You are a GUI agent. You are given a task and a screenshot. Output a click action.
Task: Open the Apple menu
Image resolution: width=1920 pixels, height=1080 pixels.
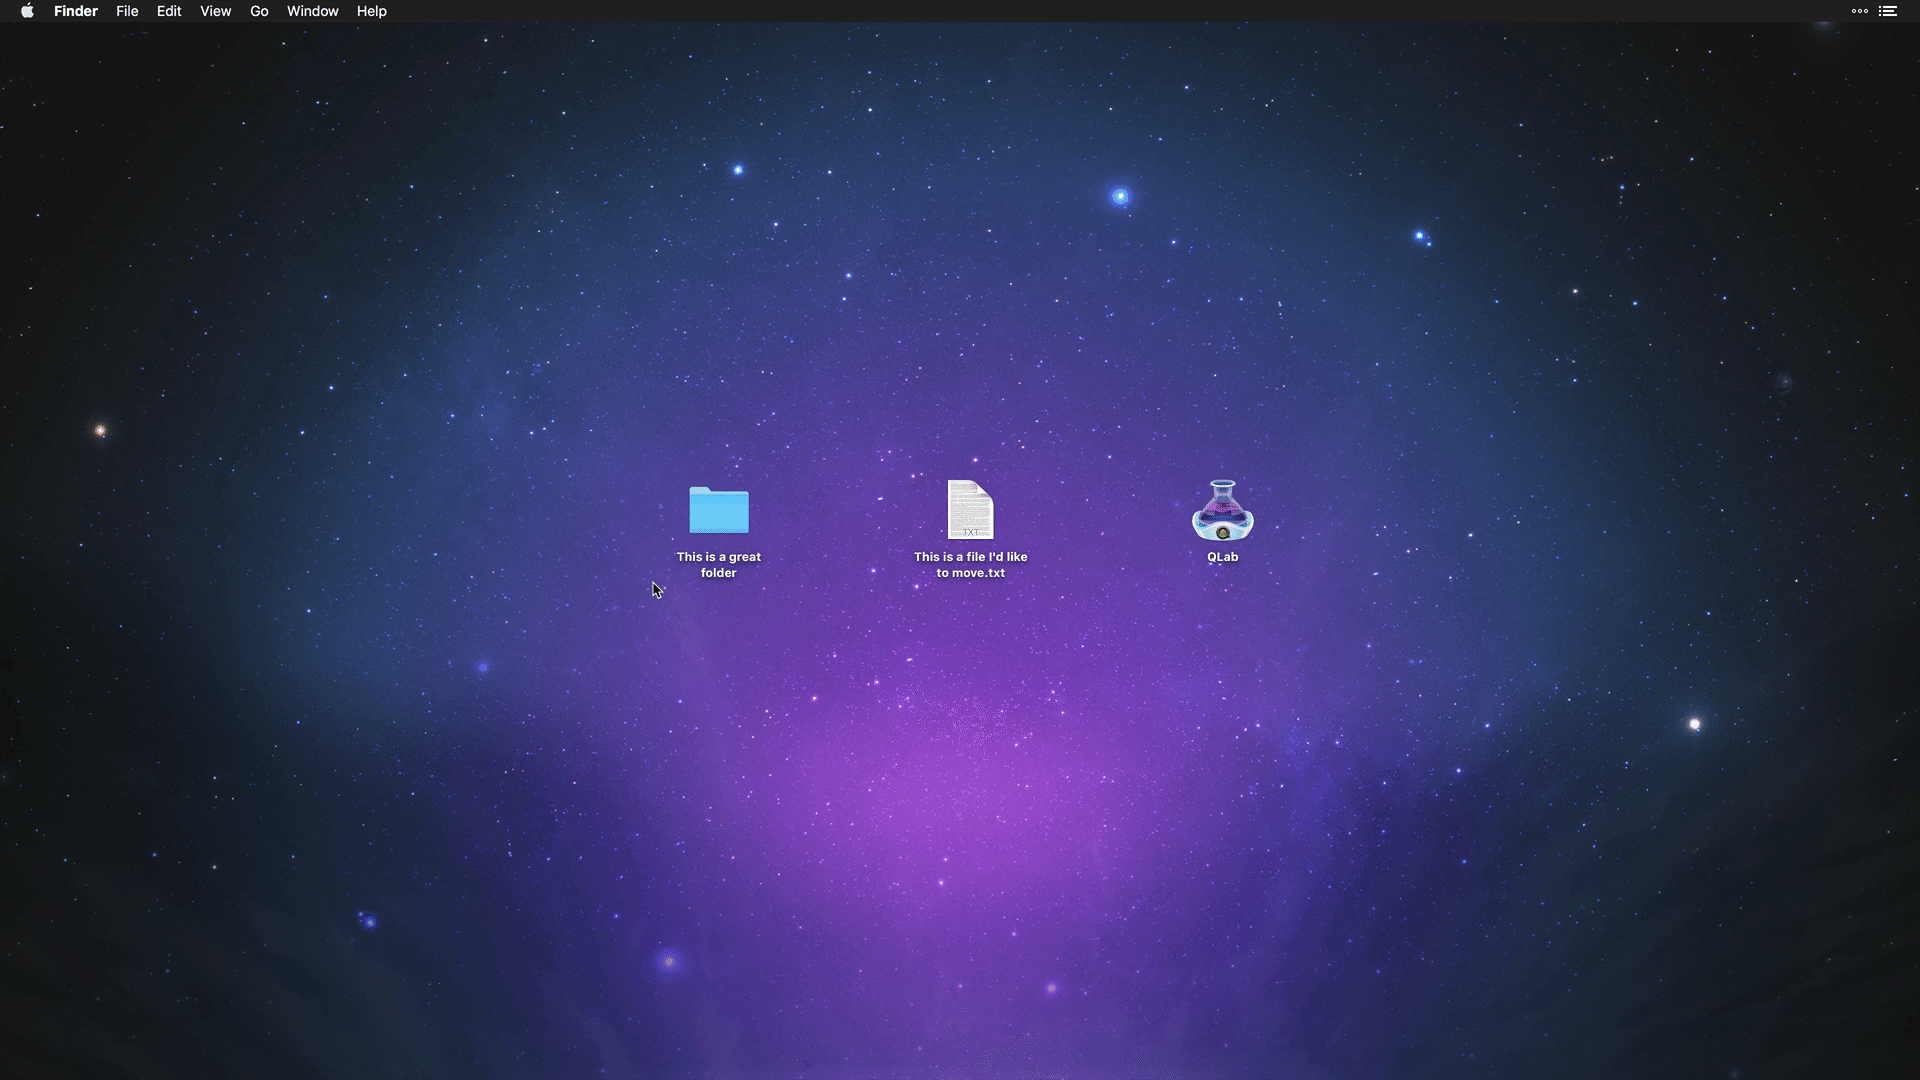coord(27,11)
